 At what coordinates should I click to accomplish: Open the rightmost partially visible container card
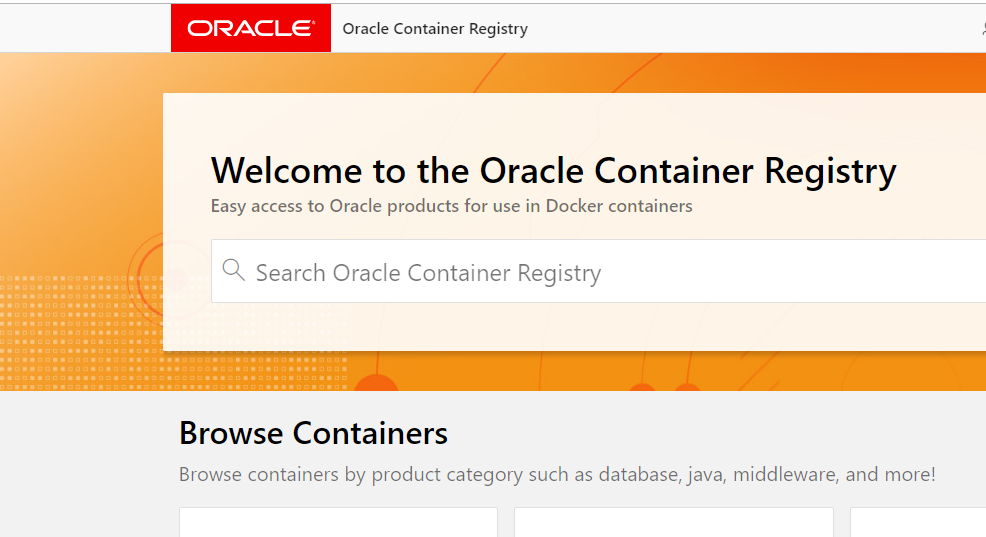tap(917, 522)
